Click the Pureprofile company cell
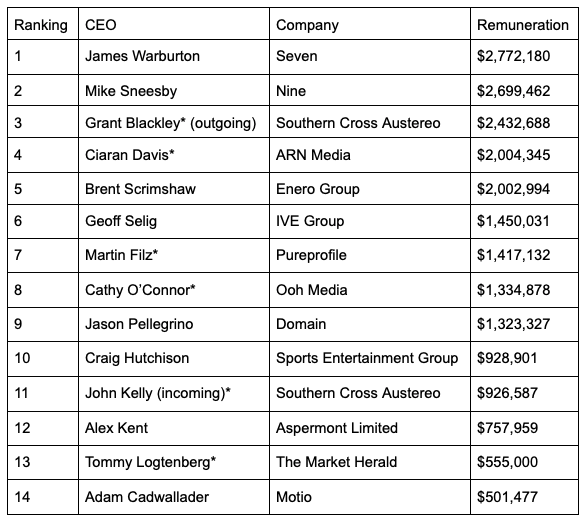The width and height of the screenshot is (588, 526). point(370,255)
